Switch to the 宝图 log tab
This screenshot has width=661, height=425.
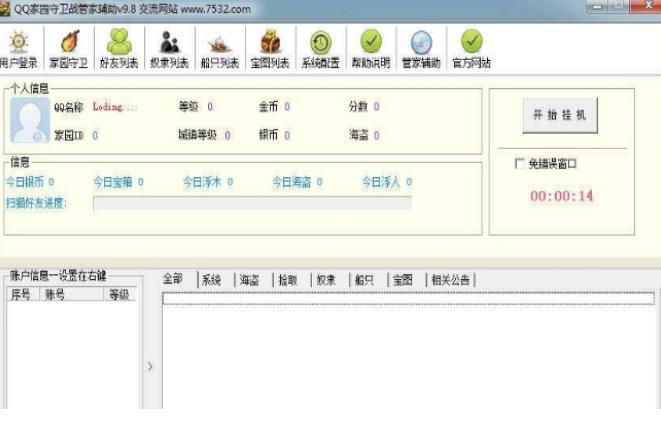coord(403,280)
